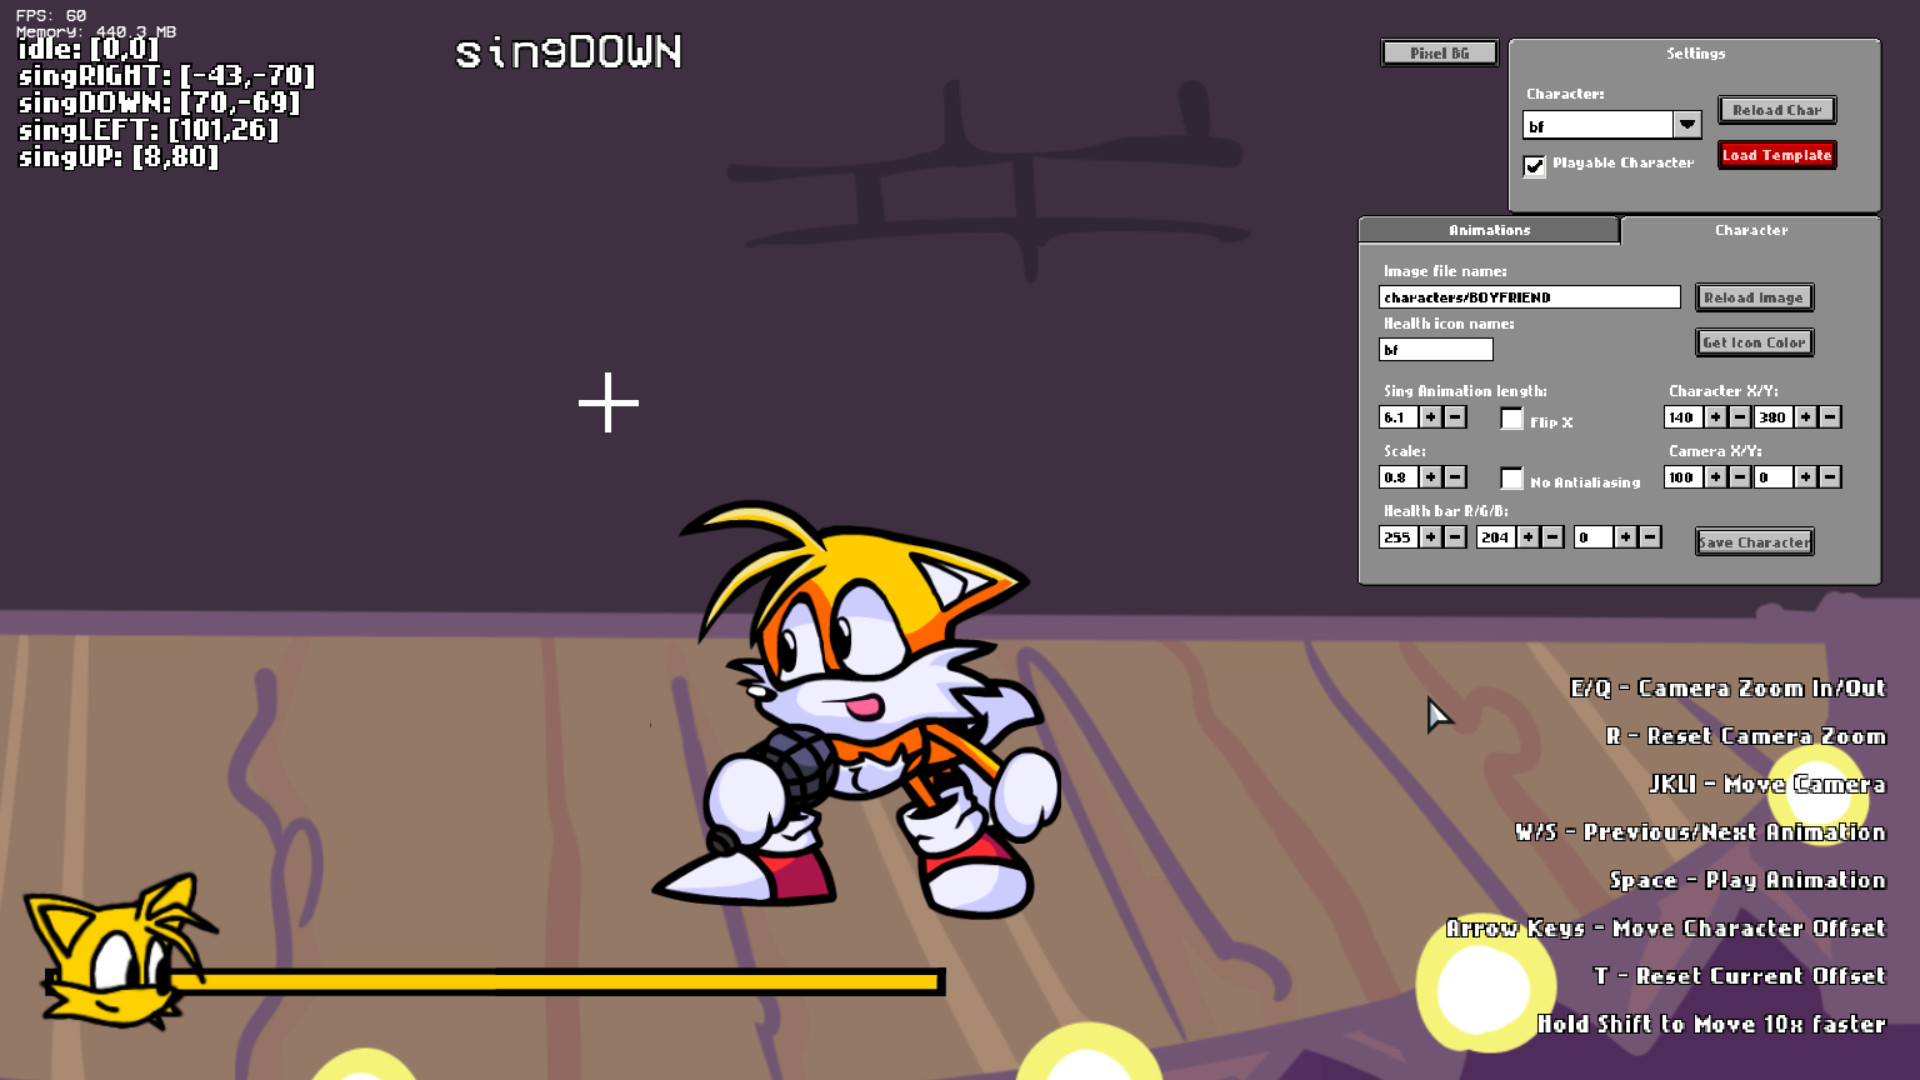Increase Health bar green value with plus
Image resolution: width=1920 pixels, height=1080 pixels.
click(1528, 537)
